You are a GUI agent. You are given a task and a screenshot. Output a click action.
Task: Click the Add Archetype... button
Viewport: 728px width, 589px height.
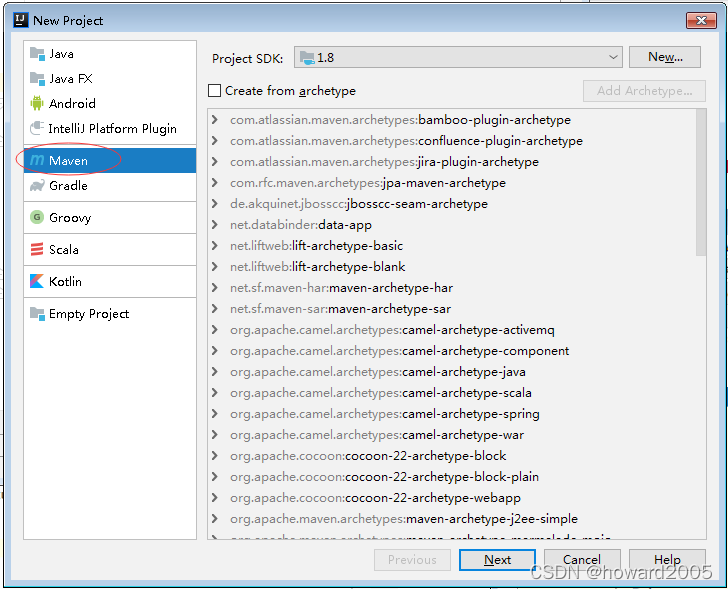[x=644, y=91]
